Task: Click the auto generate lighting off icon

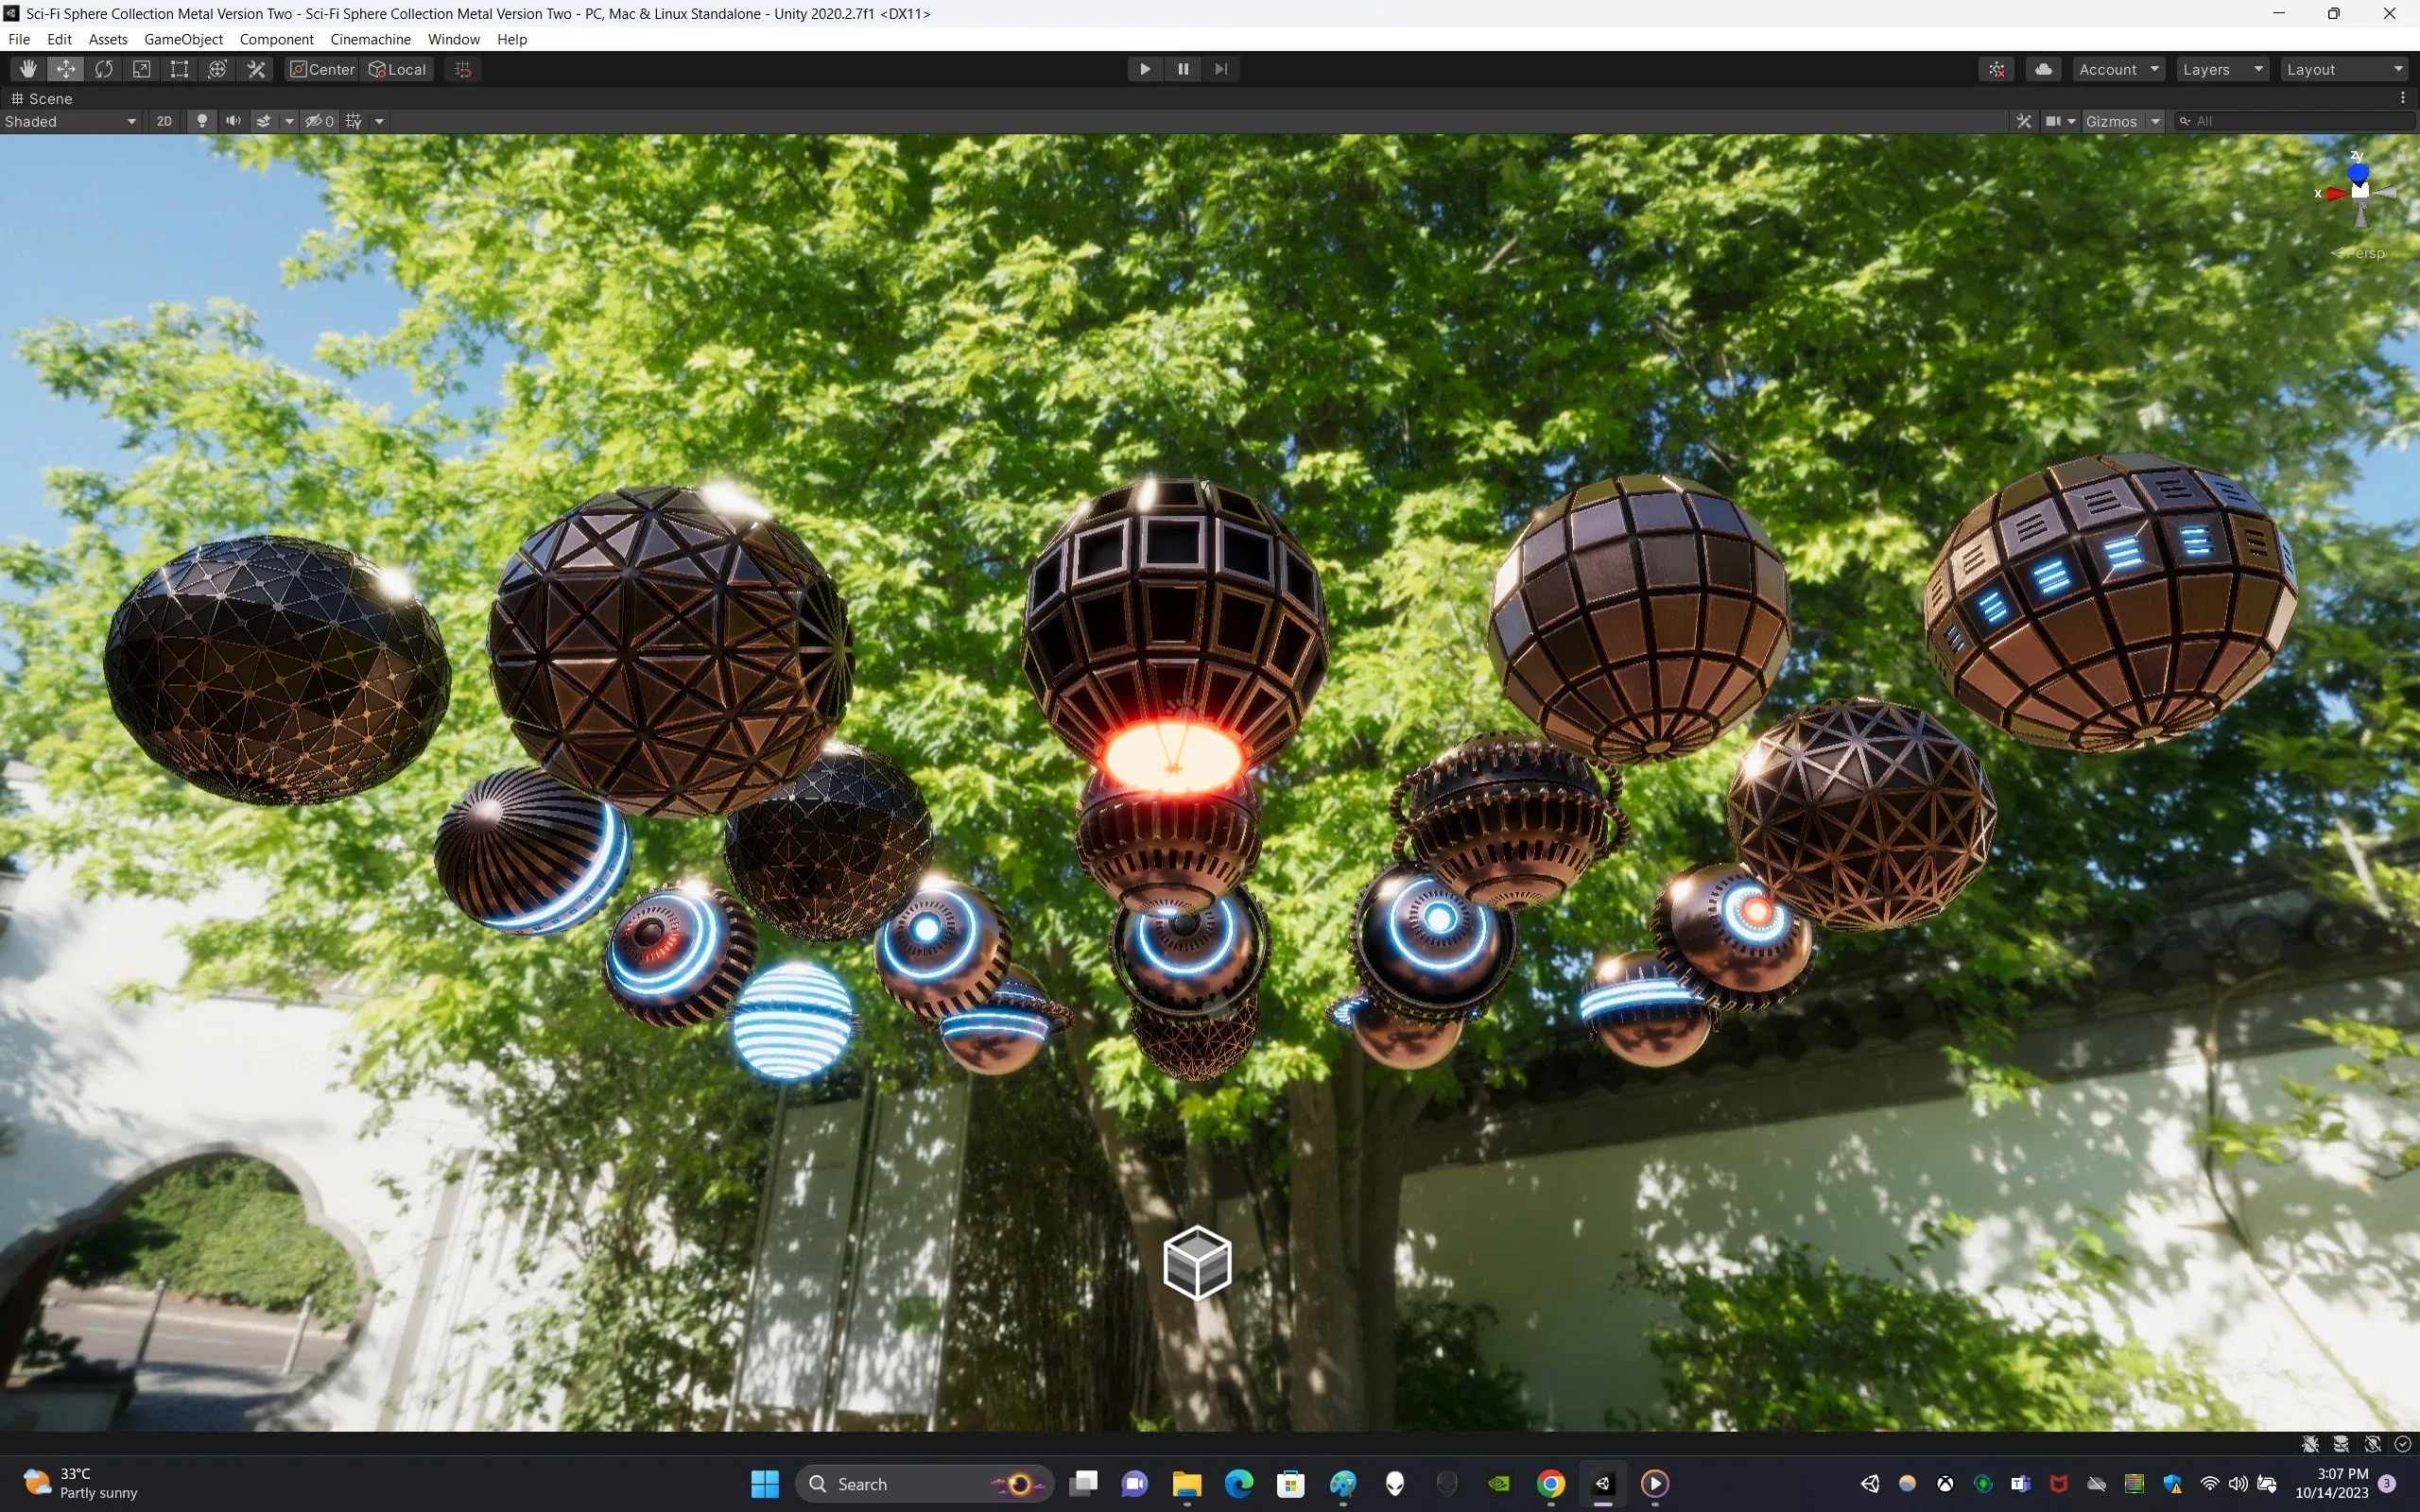Action: tap(2372, 1443)
